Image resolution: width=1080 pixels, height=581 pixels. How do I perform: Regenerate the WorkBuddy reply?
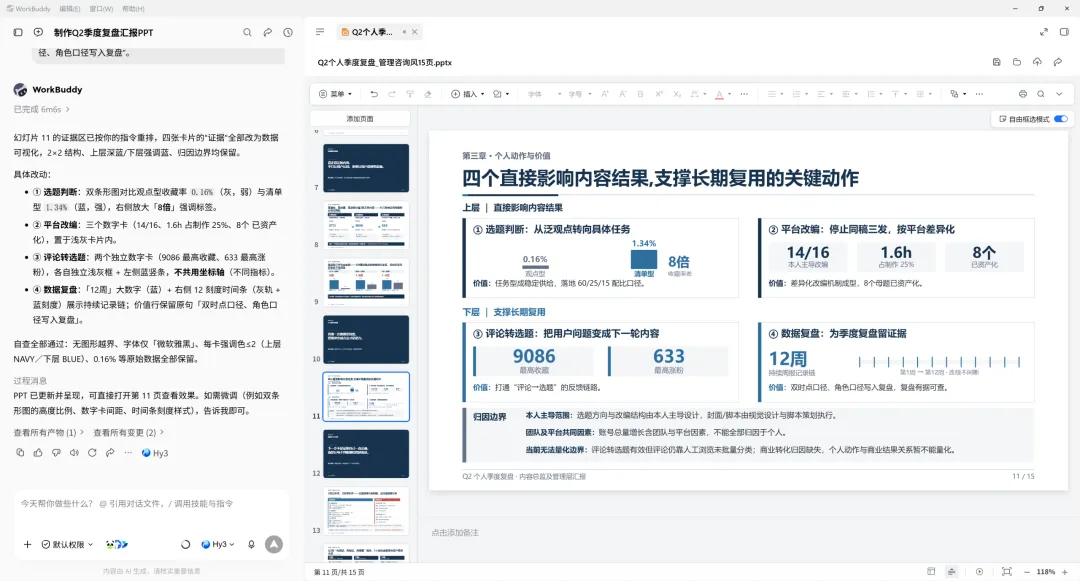[92, 453]
